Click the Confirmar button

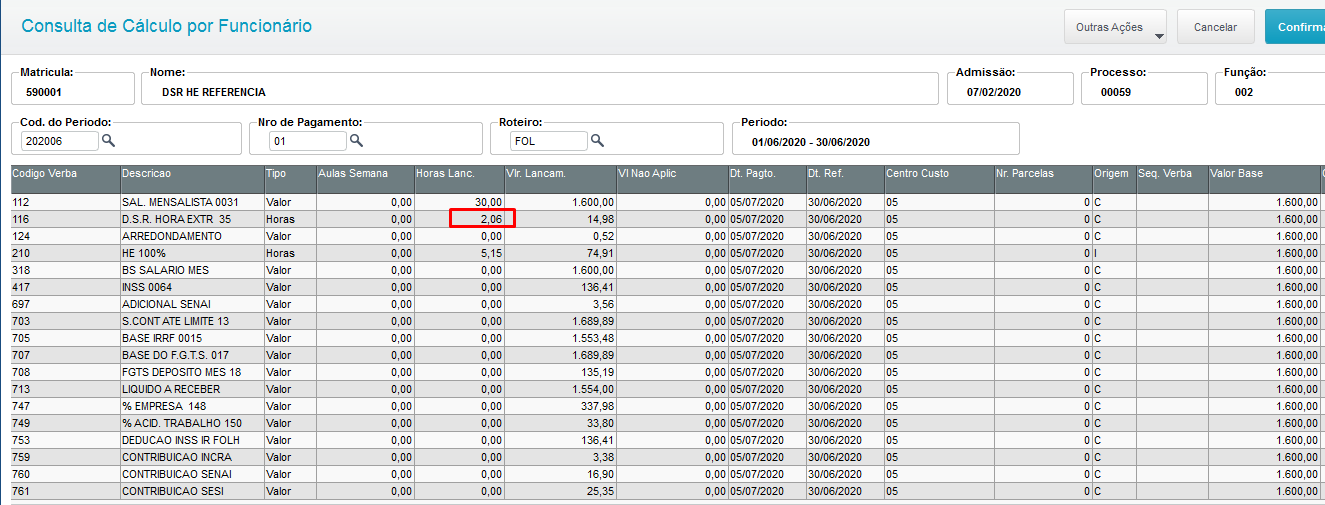1295,27
